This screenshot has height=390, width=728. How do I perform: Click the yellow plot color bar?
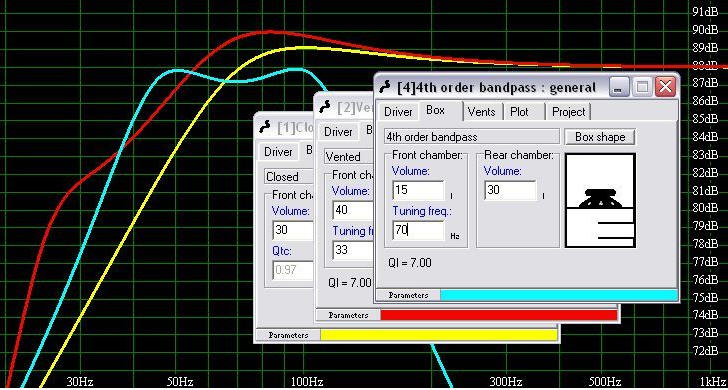[x=439, y=335]
